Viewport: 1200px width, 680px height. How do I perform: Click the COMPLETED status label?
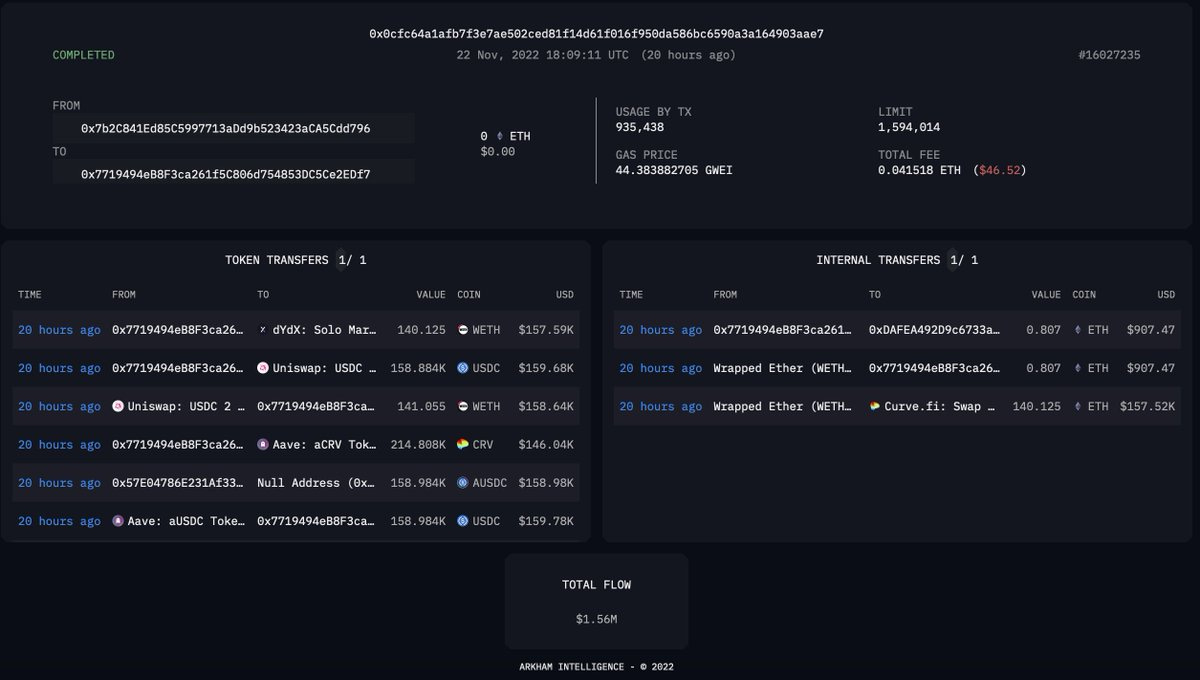coord(84,55)
